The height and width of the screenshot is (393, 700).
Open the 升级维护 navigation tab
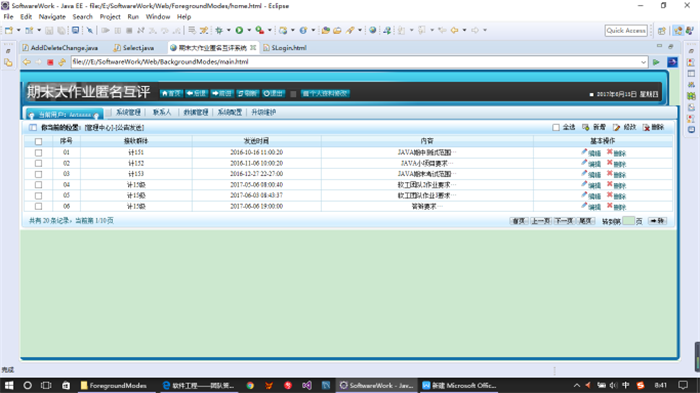(263, 112)
